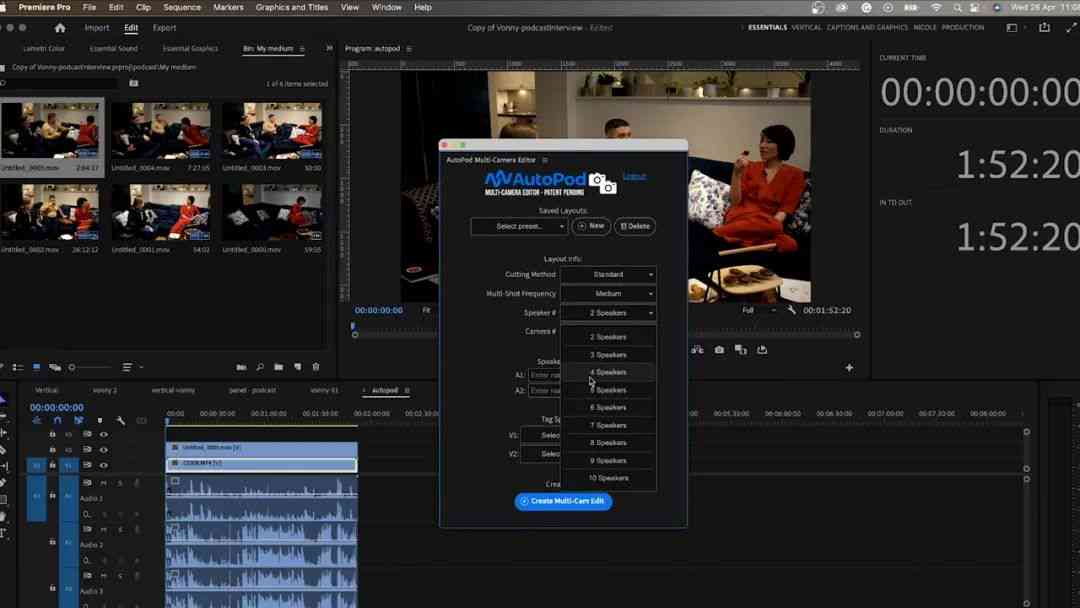
Task: Open the Program autopod panel menu
Action: pyautogui.click(x=409, y=49)
